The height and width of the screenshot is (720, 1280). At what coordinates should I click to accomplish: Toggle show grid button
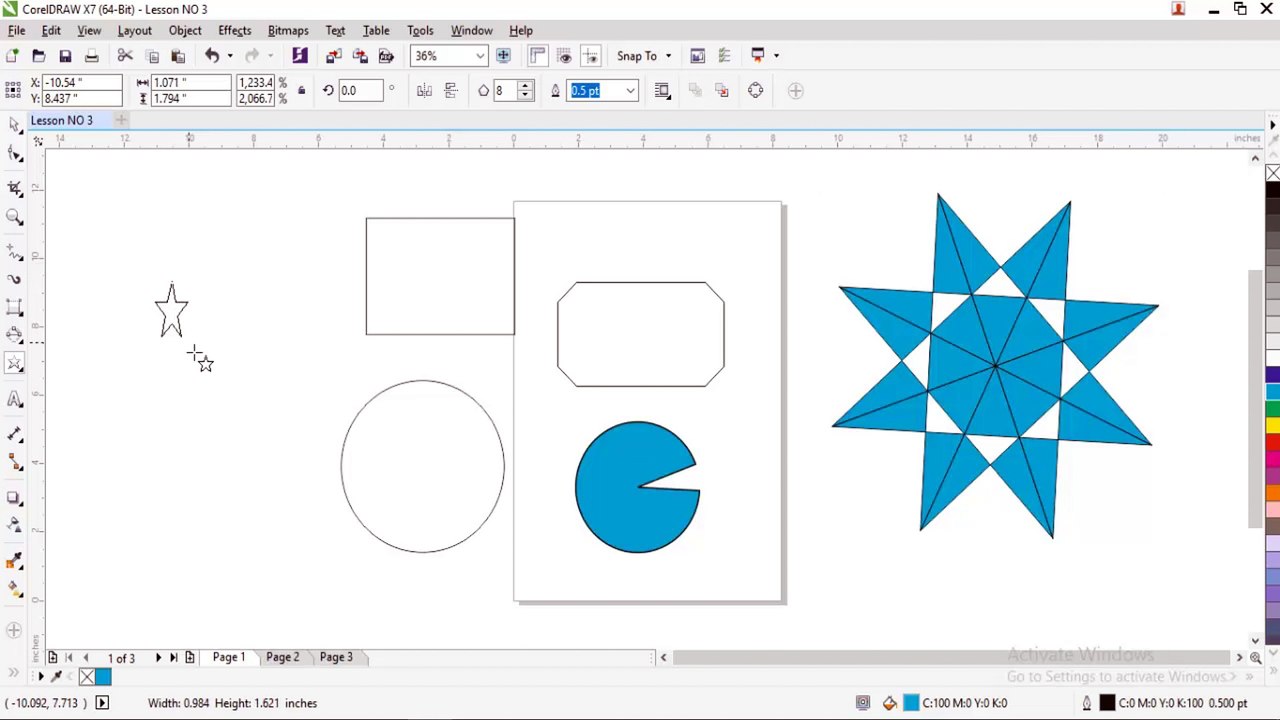pyautogui.click(x=564, y=56)
